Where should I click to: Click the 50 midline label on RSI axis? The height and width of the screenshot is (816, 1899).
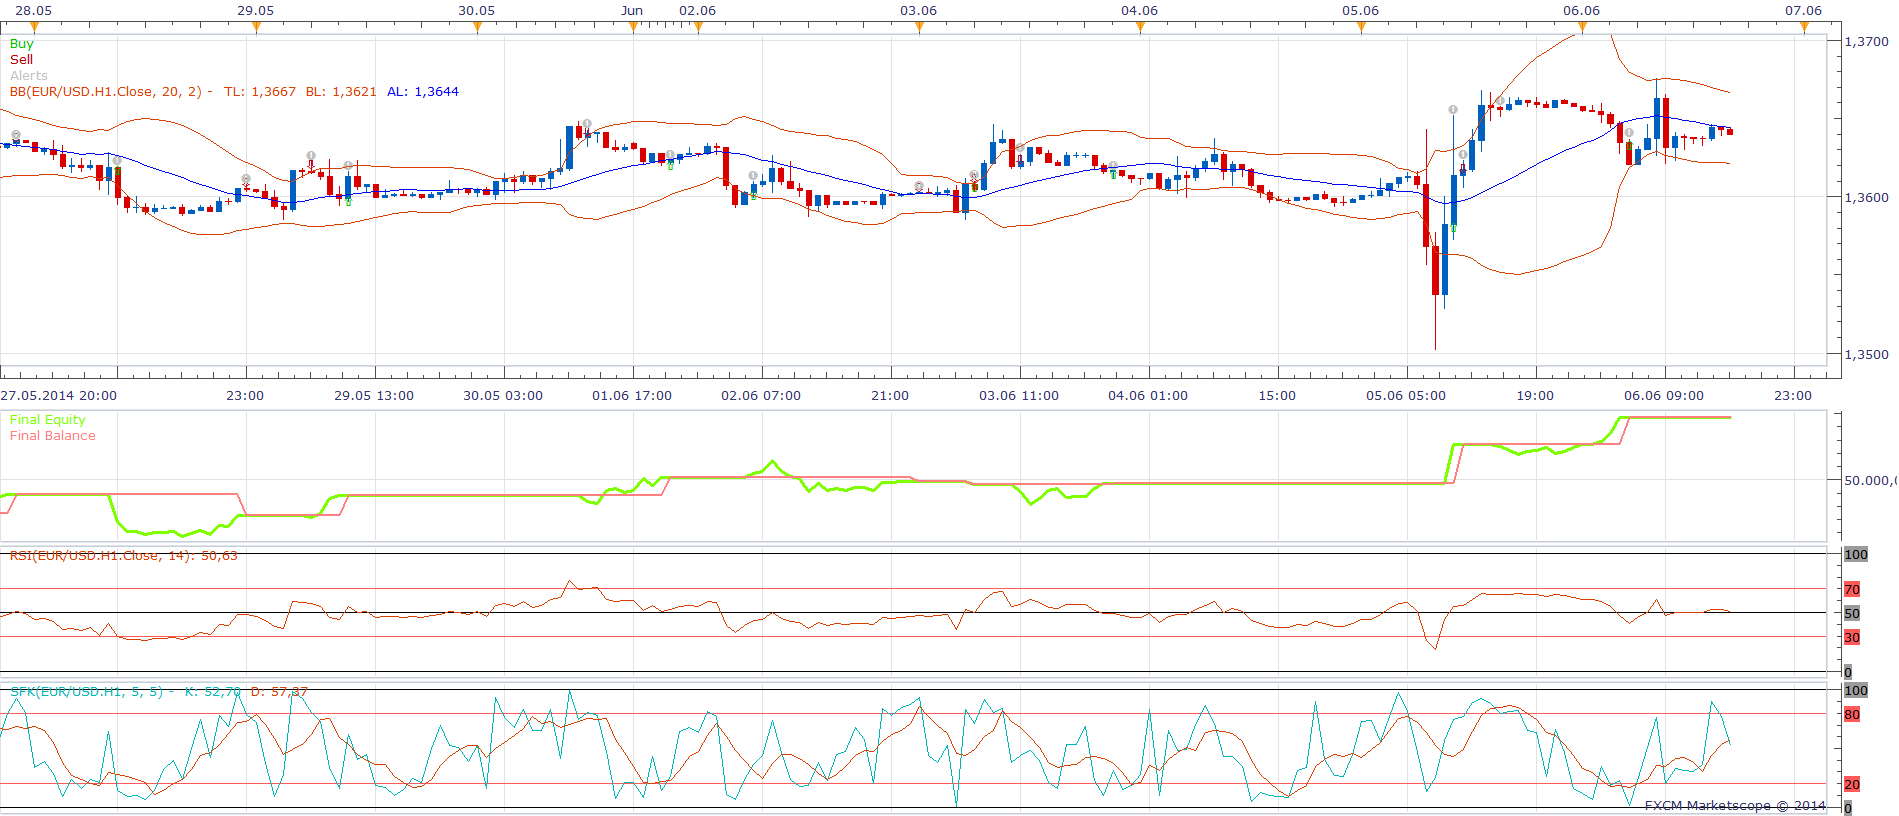coord(1852,613)
